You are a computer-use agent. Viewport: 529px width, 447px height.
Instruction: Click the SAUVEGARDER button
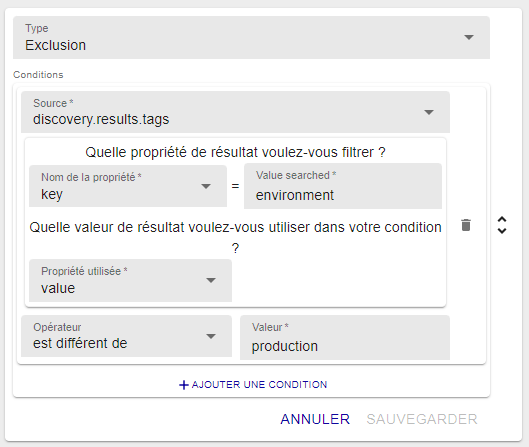[422, 419]
